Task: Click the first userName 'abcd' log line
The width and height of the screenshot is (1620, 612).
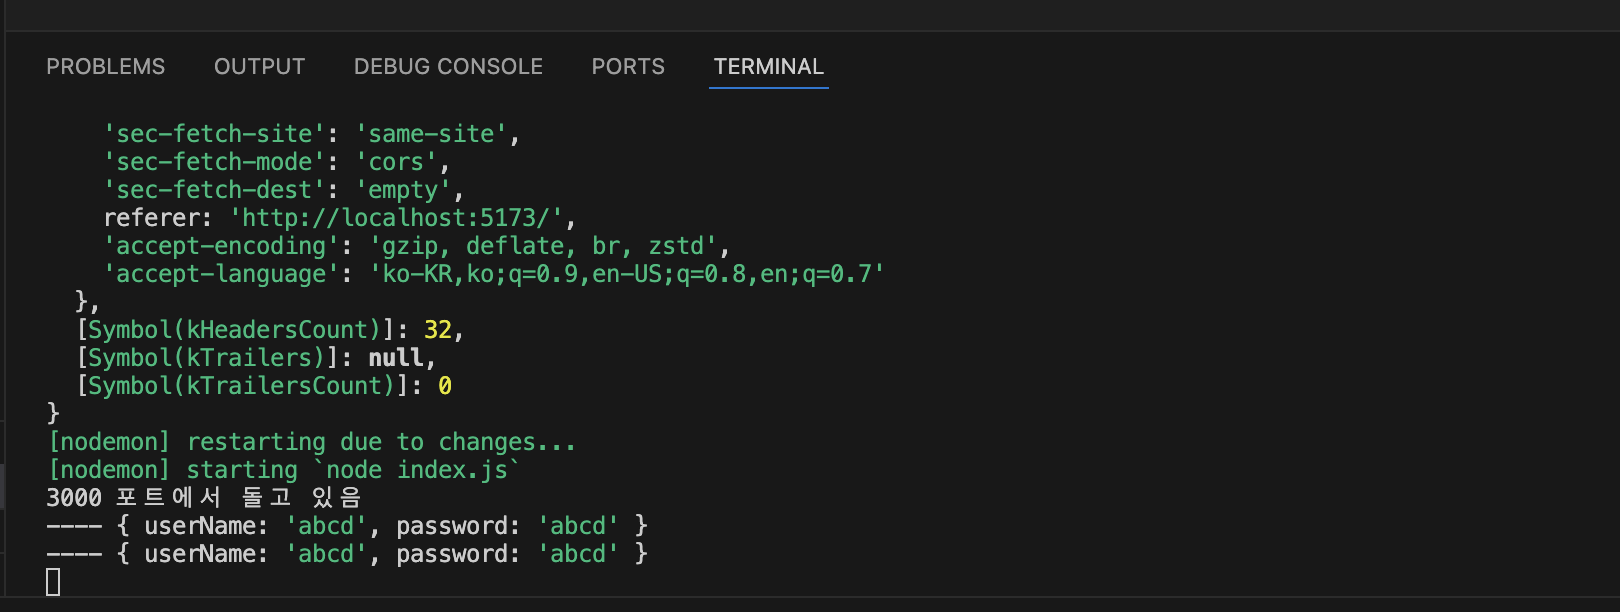Action: [x=347, y=526]
